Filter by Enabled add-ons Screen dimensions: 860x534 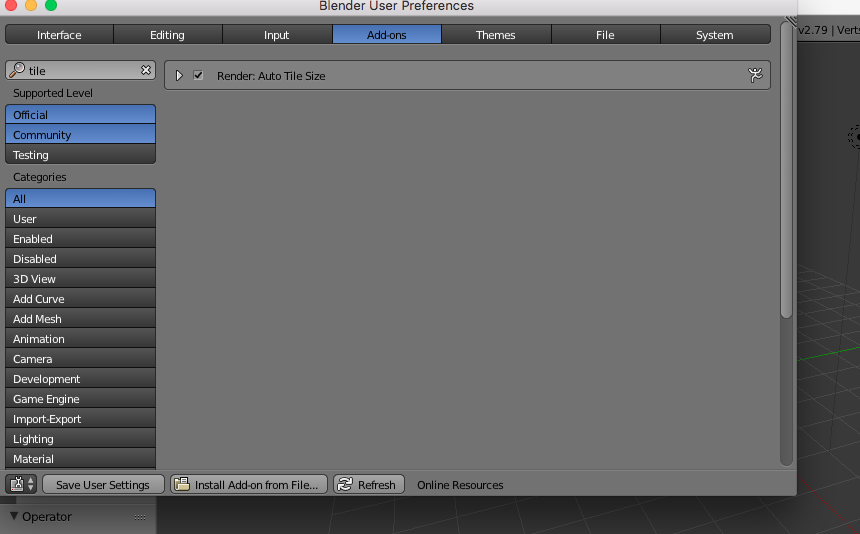[x=81, y=238]
